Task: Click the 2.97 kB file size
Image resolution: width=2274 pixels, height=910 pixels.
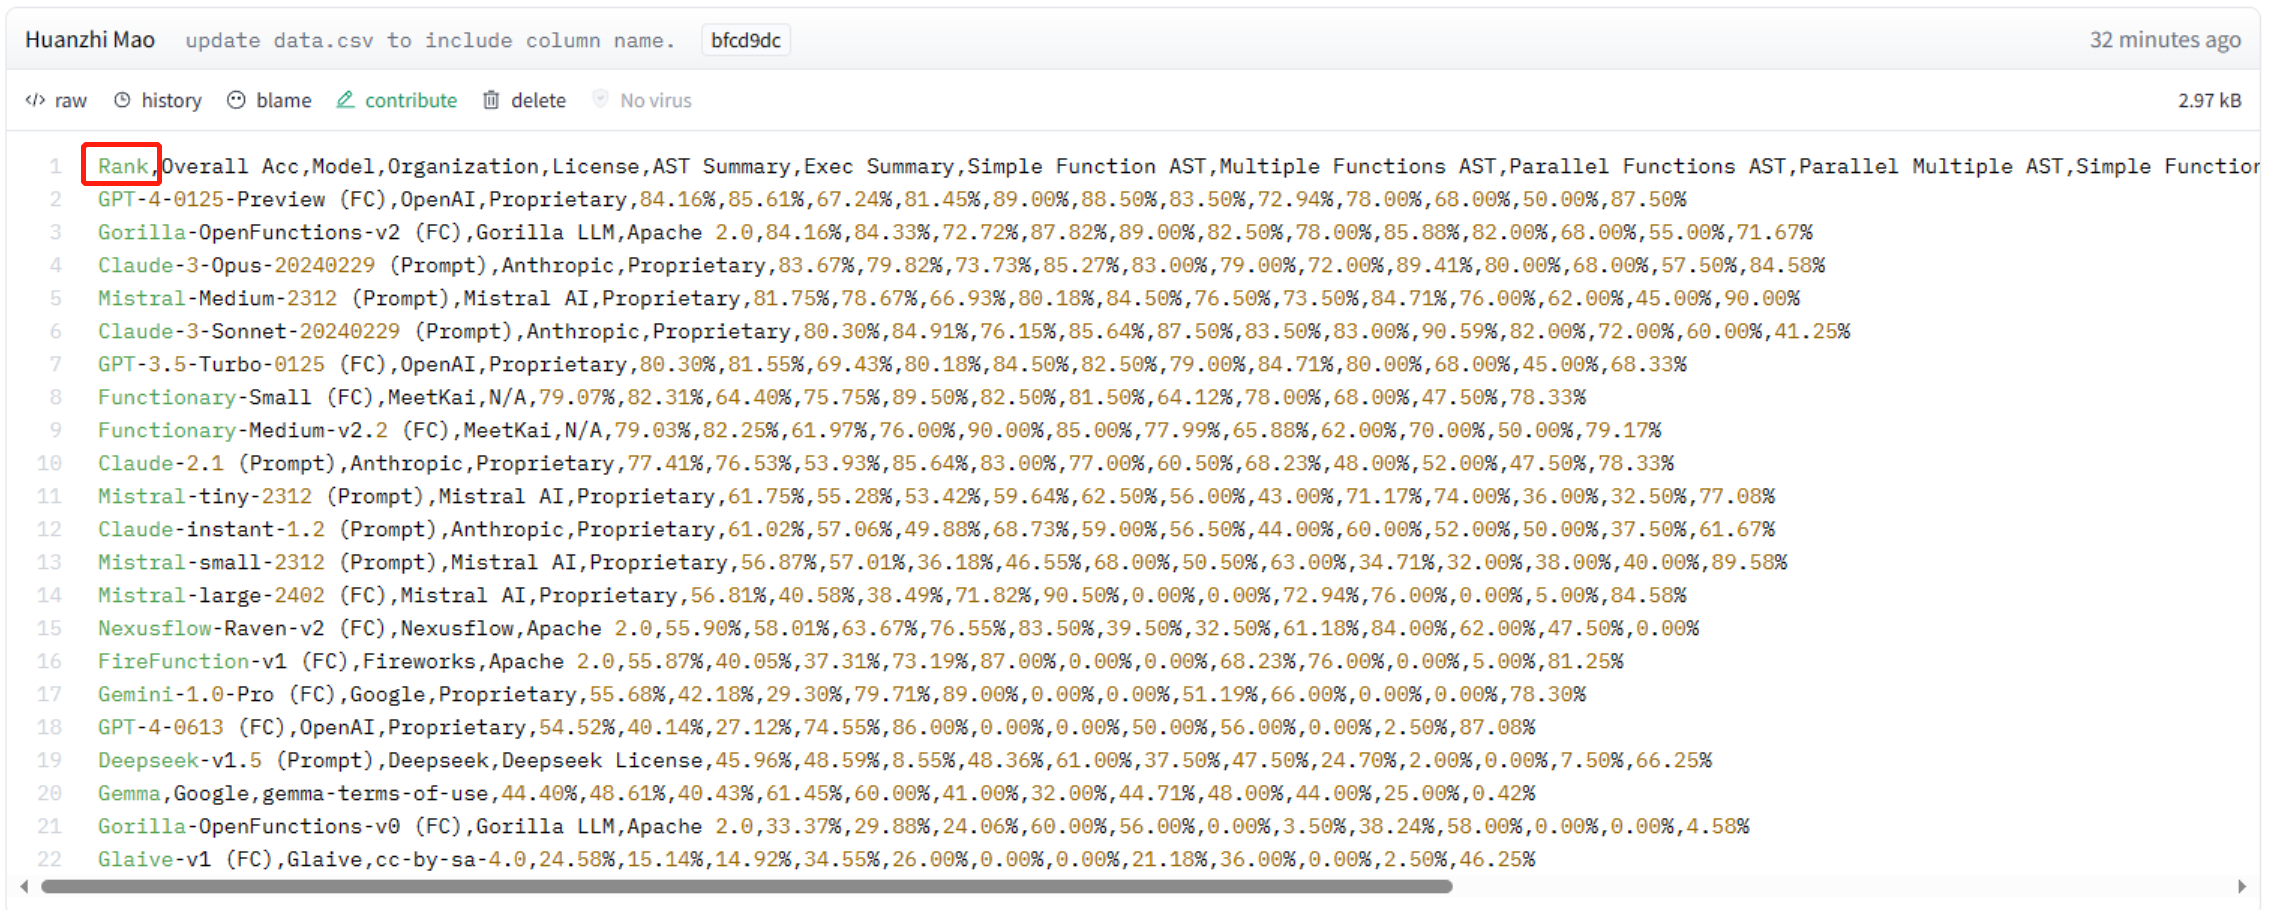Action: coord(2209,100)
